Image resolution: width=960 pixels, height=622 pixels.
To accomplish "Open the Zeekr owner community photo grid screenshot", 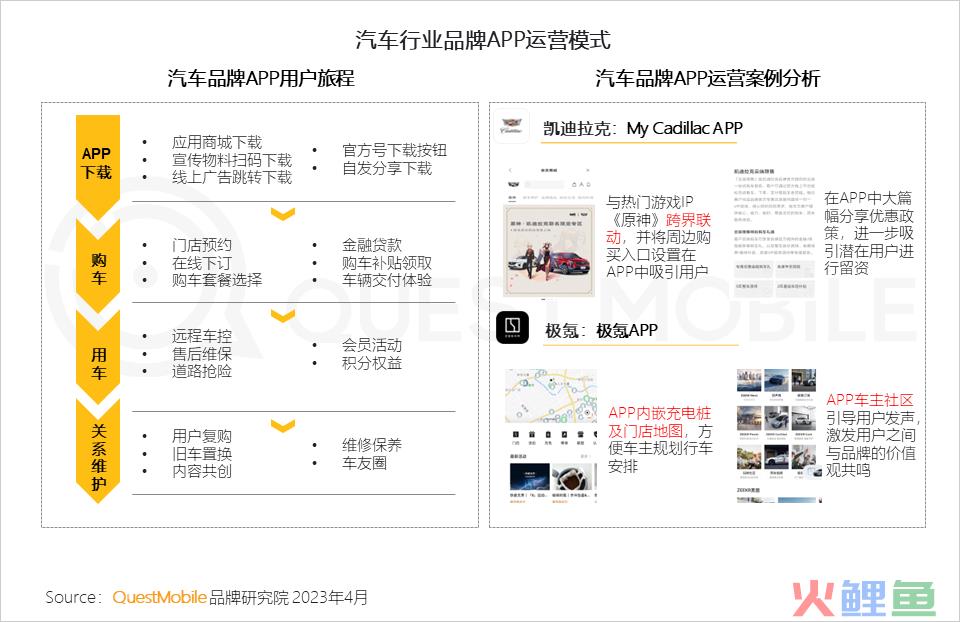I will coord(779,436).
